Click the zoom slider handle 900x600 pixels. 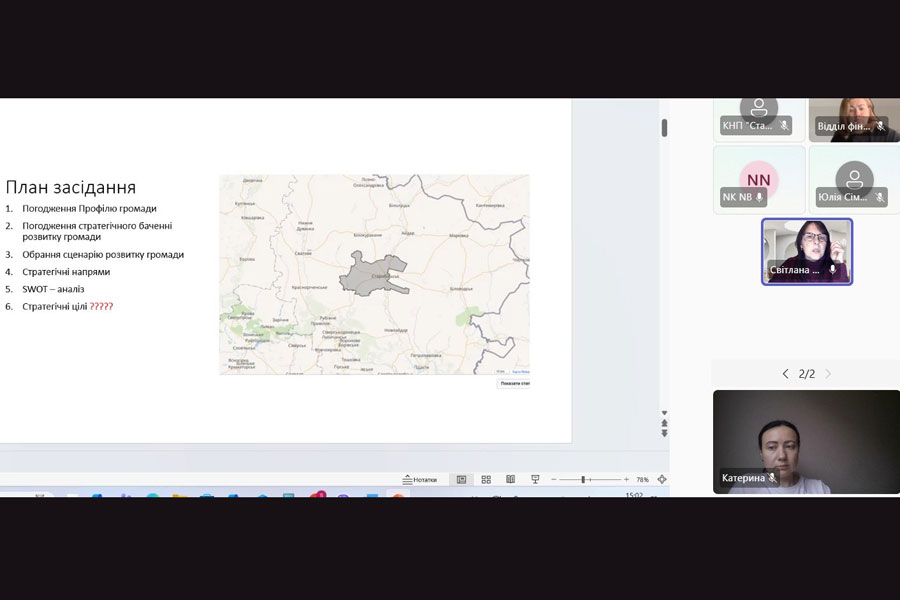[x=583, y=479]
